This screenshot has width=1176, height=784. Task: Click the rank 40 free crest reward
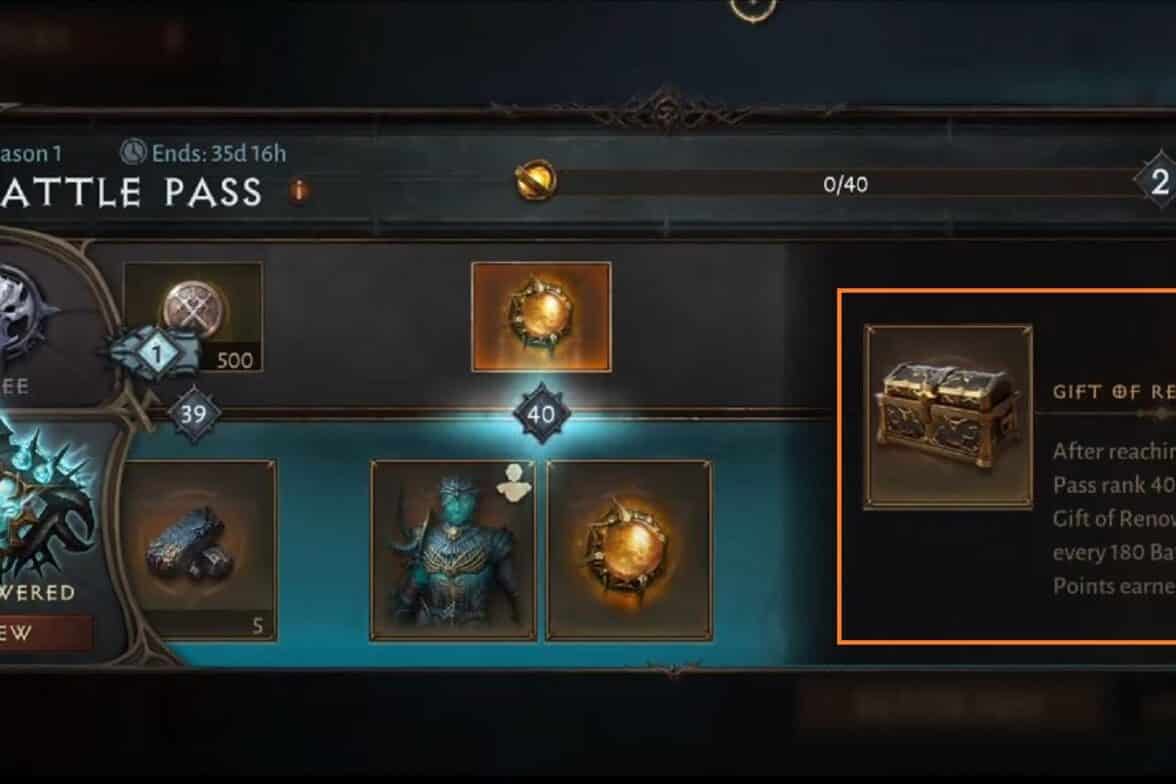click(541, 317)
